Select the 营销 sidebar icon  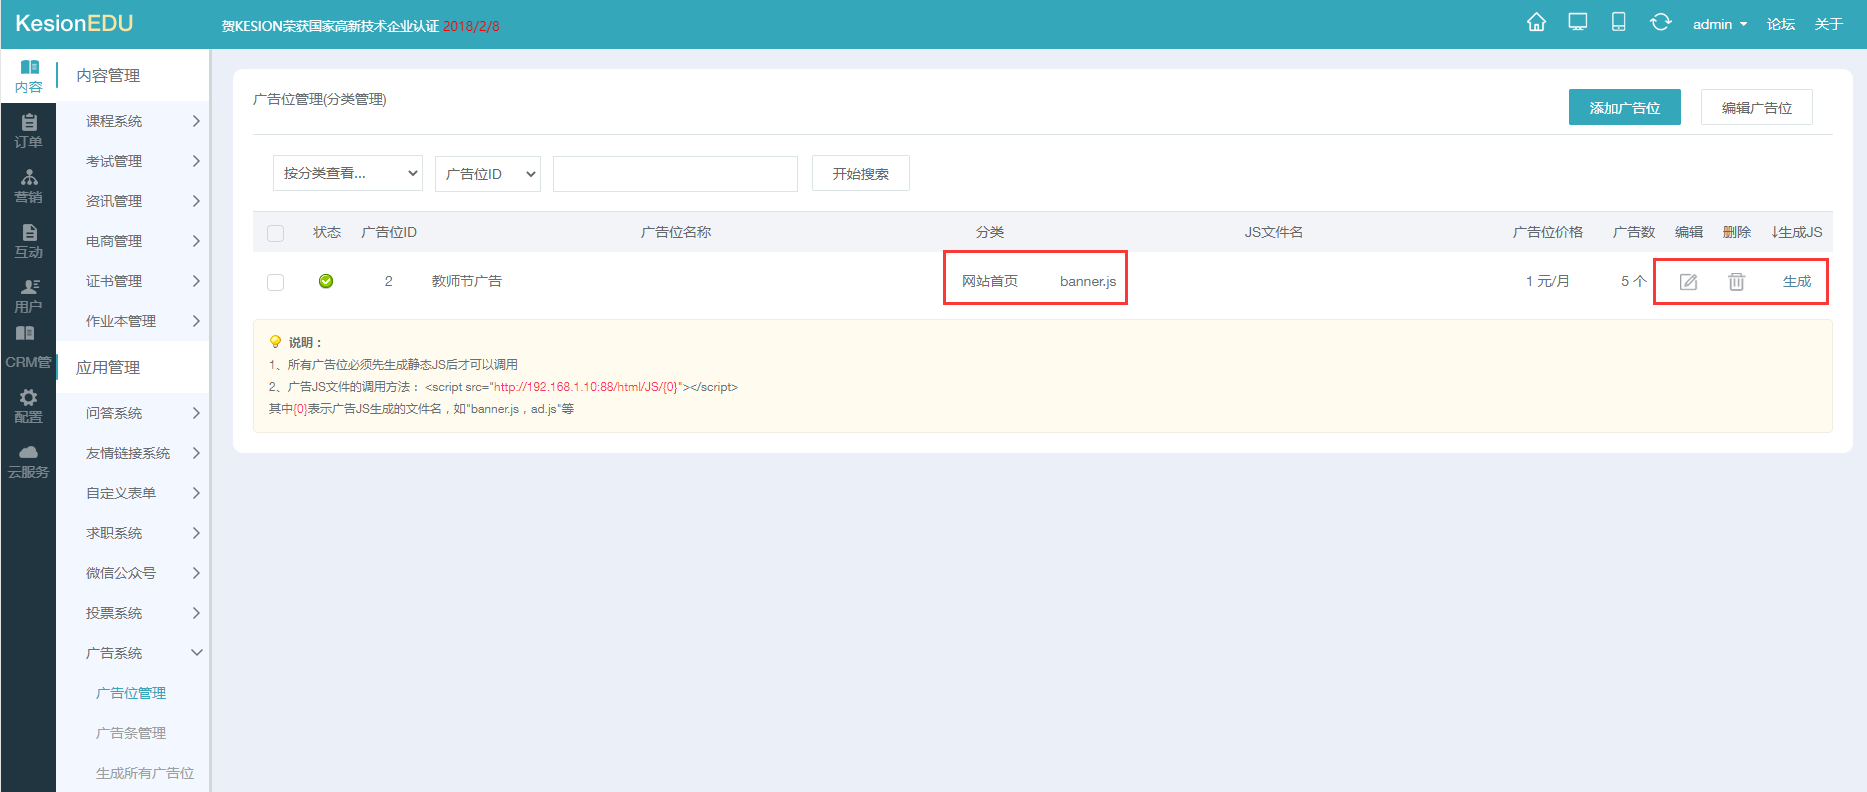[x=28, y=186]
